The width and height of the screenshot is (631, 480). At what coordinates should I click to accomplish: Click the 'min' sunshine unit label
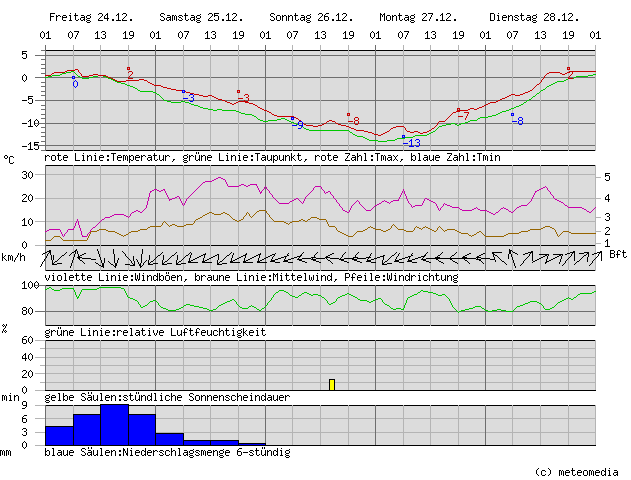pos(10,398)
